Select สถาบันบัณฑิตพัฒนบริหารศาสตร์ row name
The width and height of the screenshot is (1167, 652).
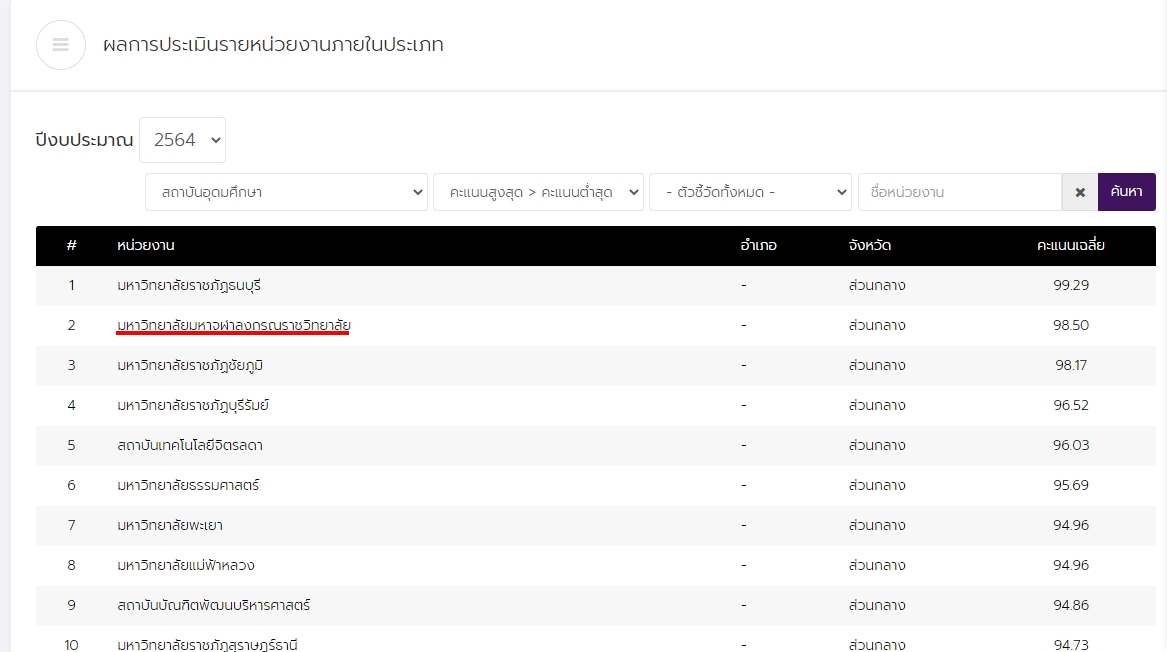pos(214,605)
